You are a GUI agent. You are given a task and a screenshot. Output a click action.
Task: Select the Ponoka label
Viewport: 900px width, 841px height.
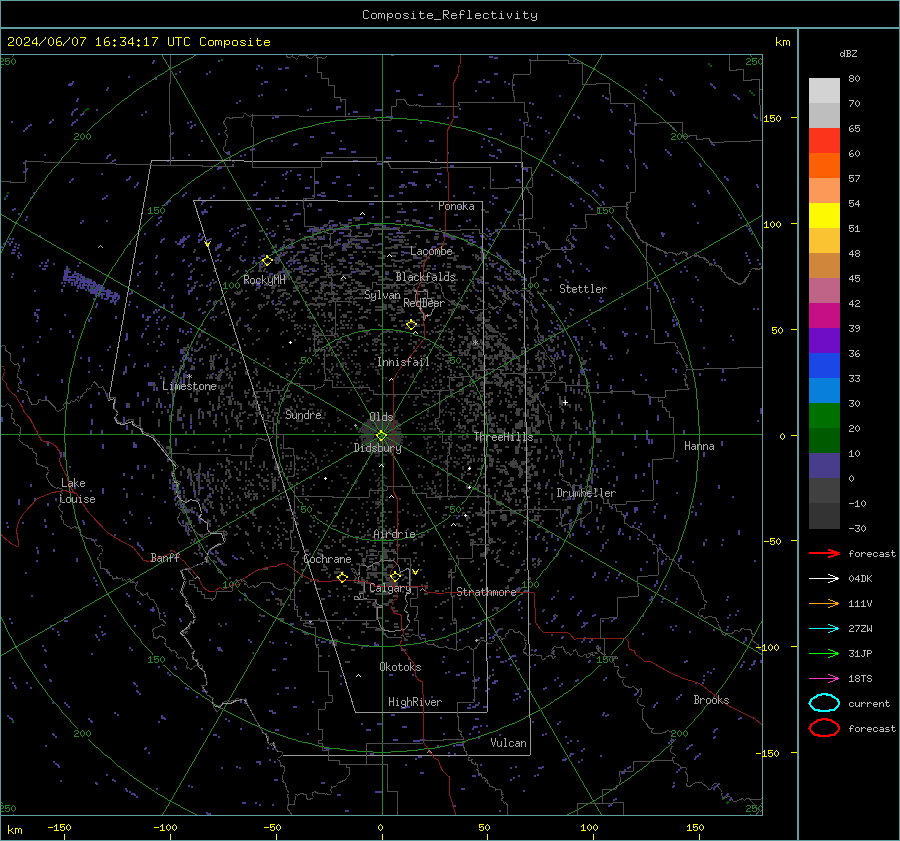tap(456, 206)
